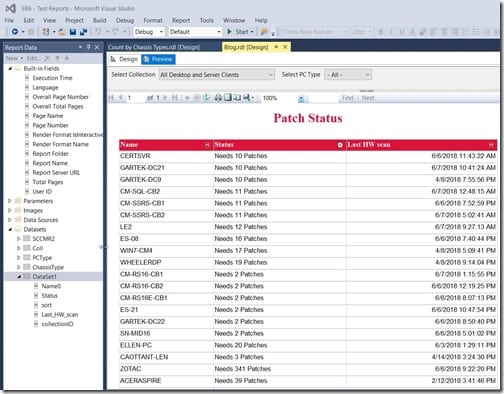Sort table by the Name column icon
504x394 pixels.
(x=207, y=145)
